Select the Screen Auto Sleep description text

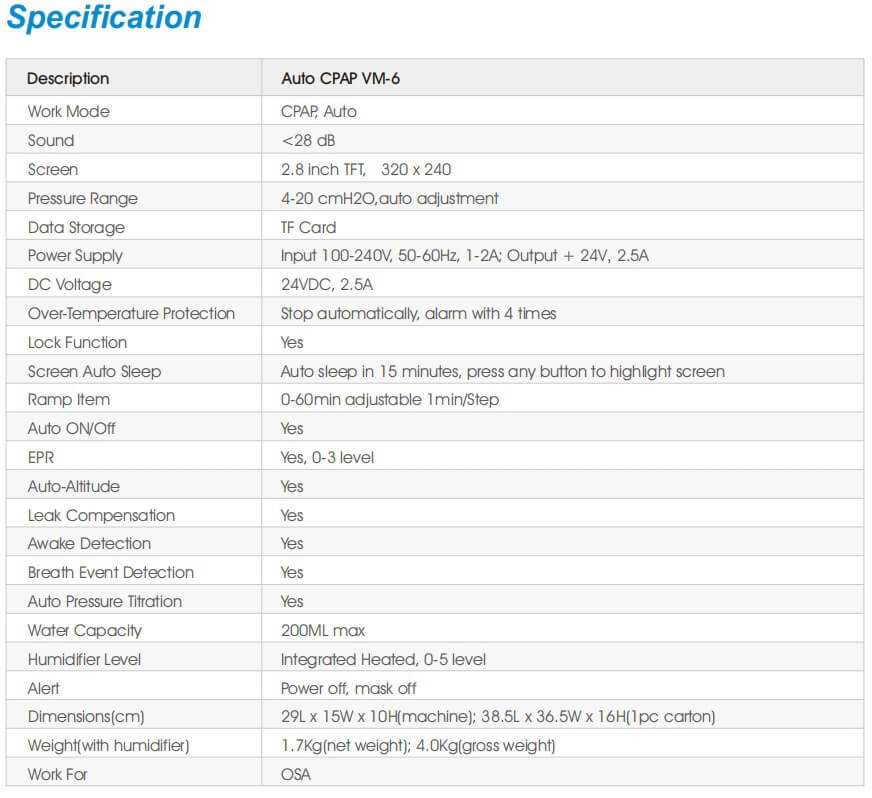(x=502, y=371)
